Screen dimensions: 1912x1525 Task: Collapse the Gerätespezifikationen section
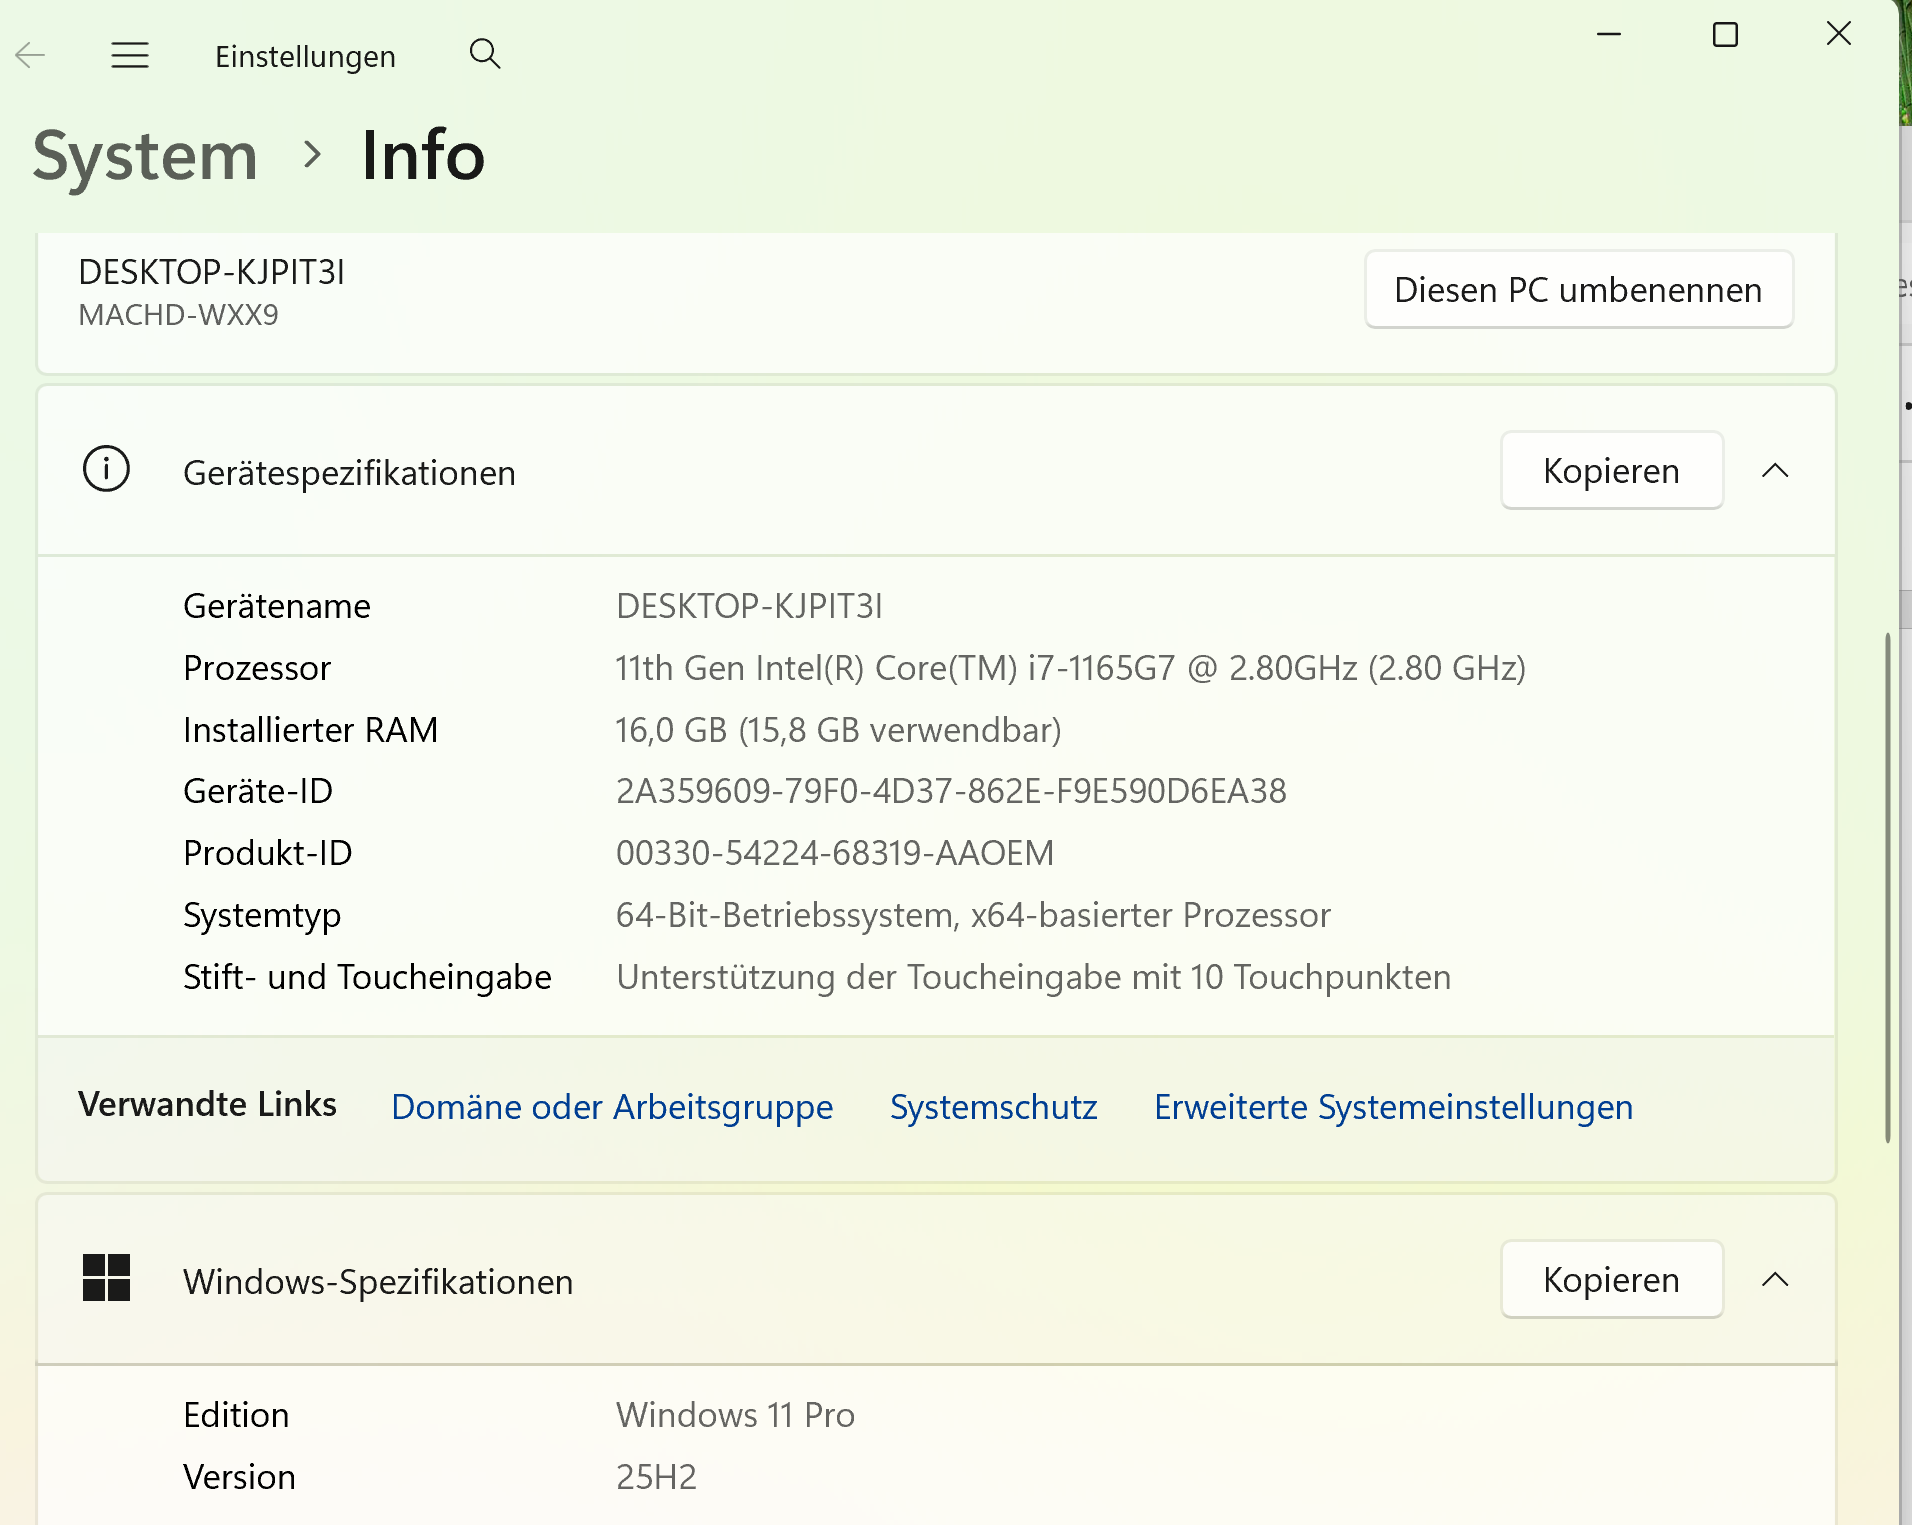click(1775, 470)
